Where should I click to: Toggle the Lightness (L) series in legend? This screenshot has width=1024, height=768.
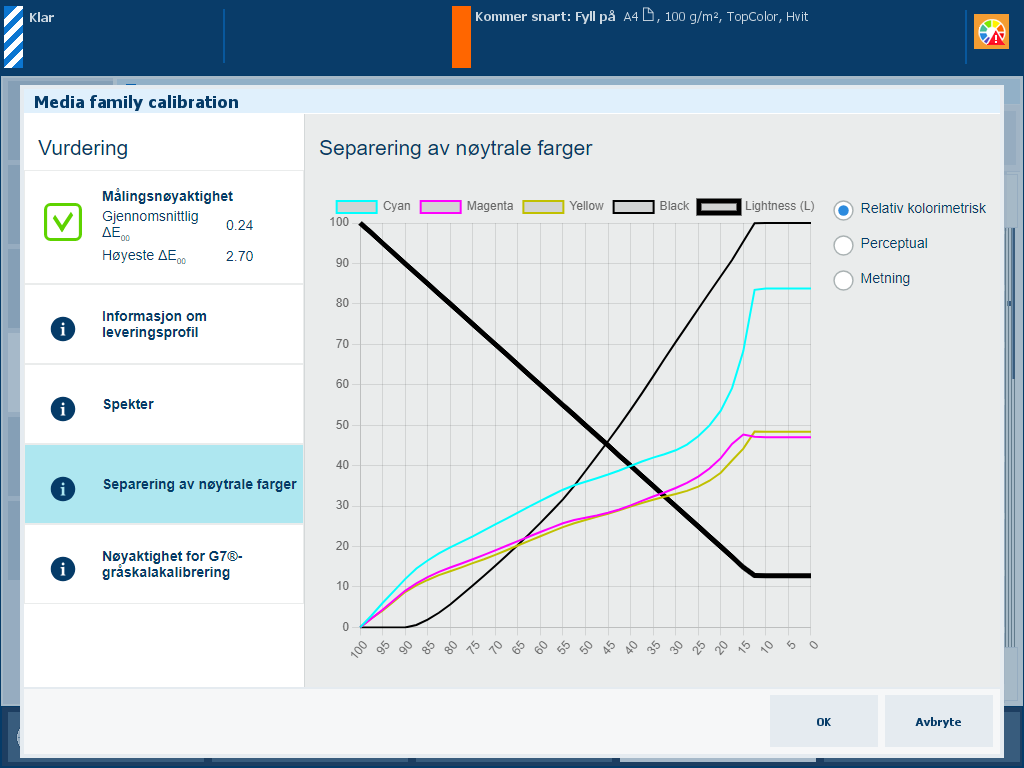click(x=756, y=206)
